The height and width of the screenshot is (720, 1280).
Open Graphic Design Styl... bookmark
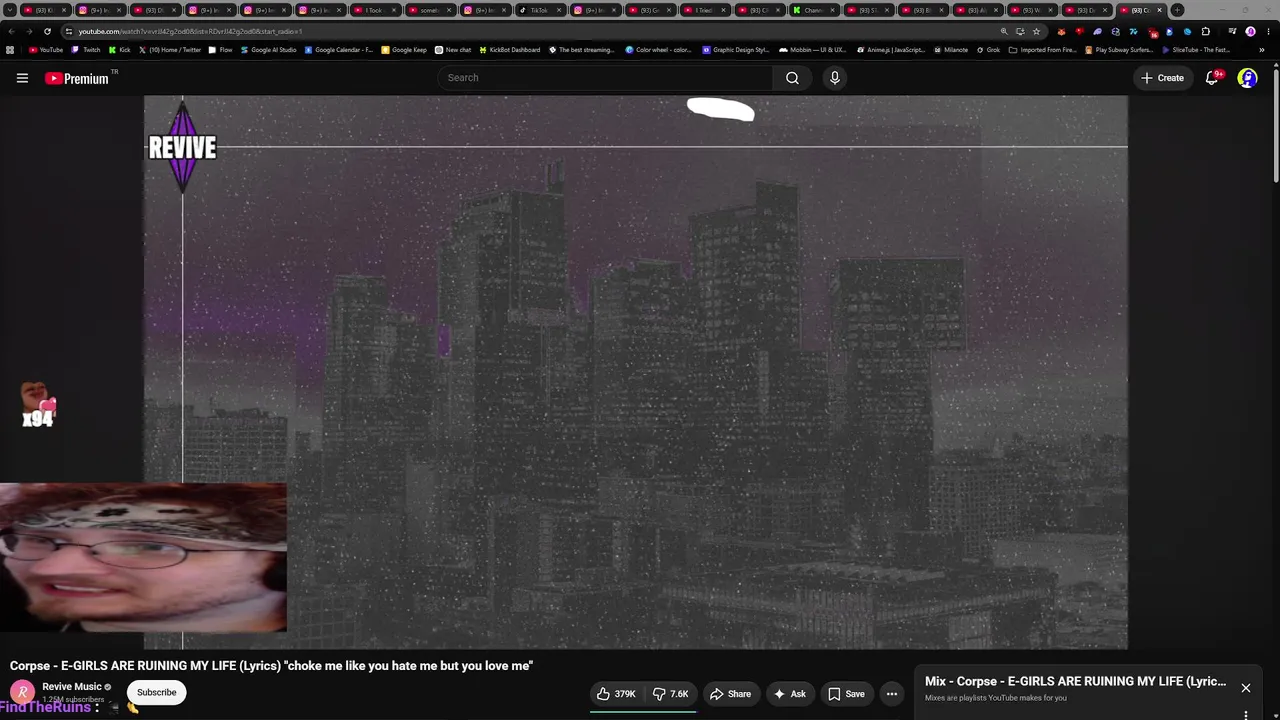tap(736, 50)
